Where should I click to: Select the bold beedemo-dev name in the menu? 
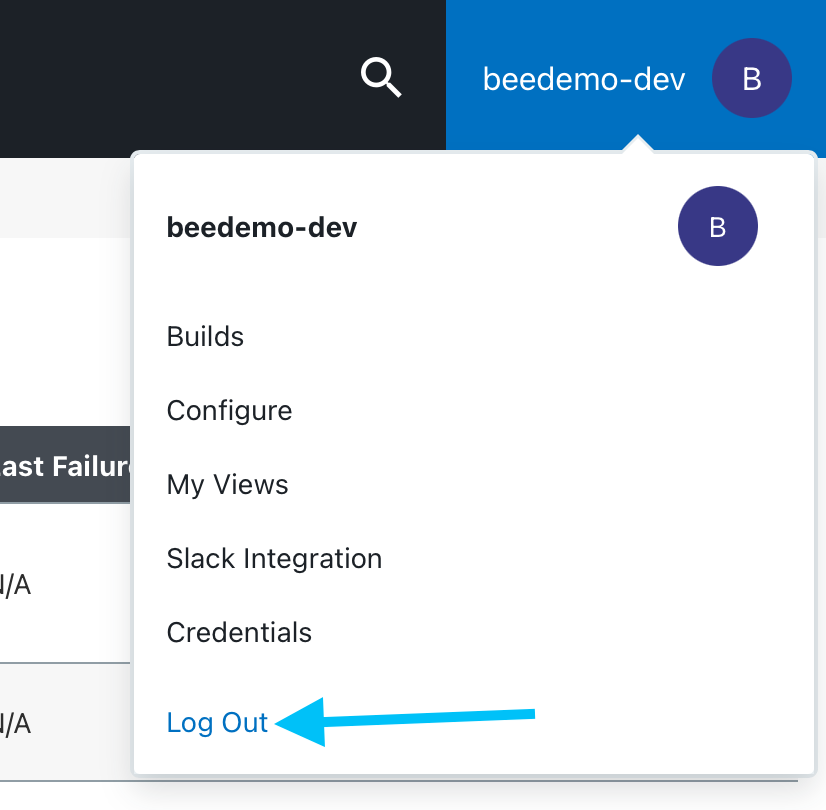[x=262, y=227]
